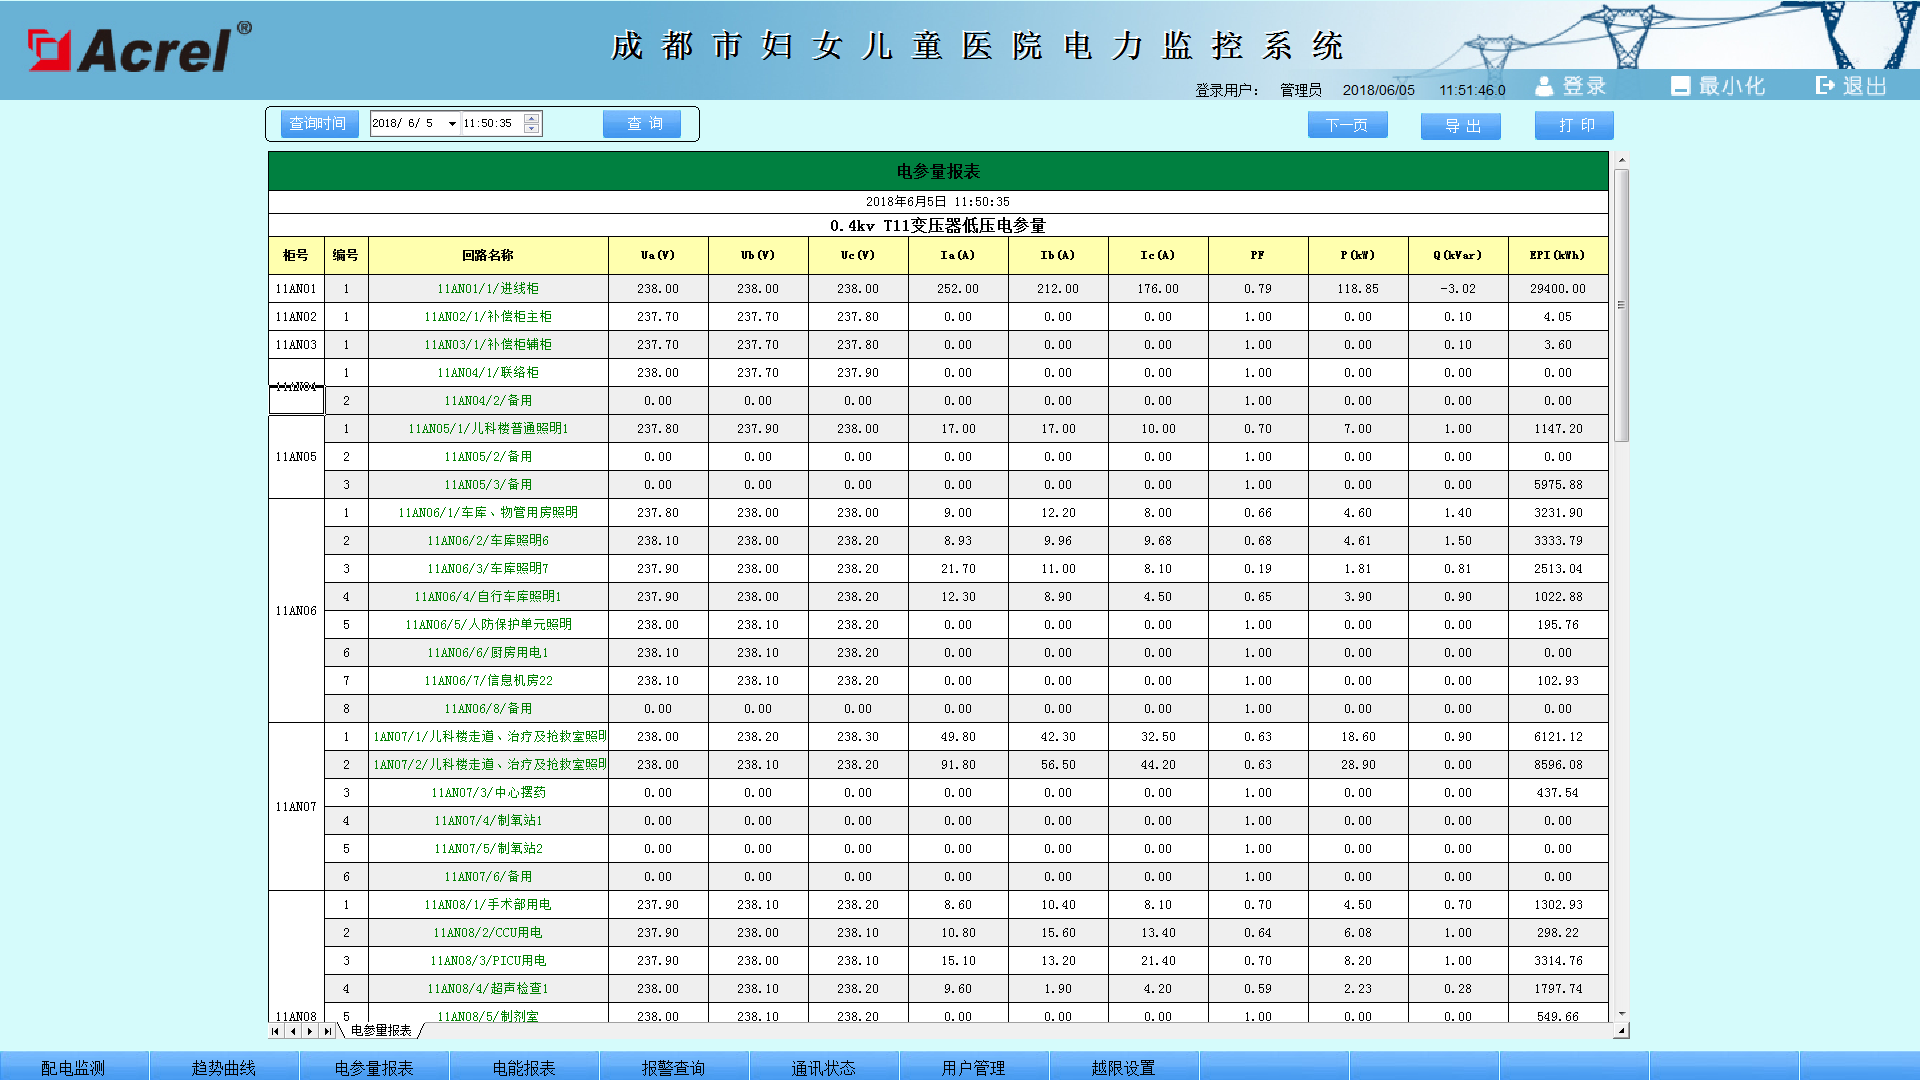
Task: Click EPI value 29400.00
Action: [1558, 289]
